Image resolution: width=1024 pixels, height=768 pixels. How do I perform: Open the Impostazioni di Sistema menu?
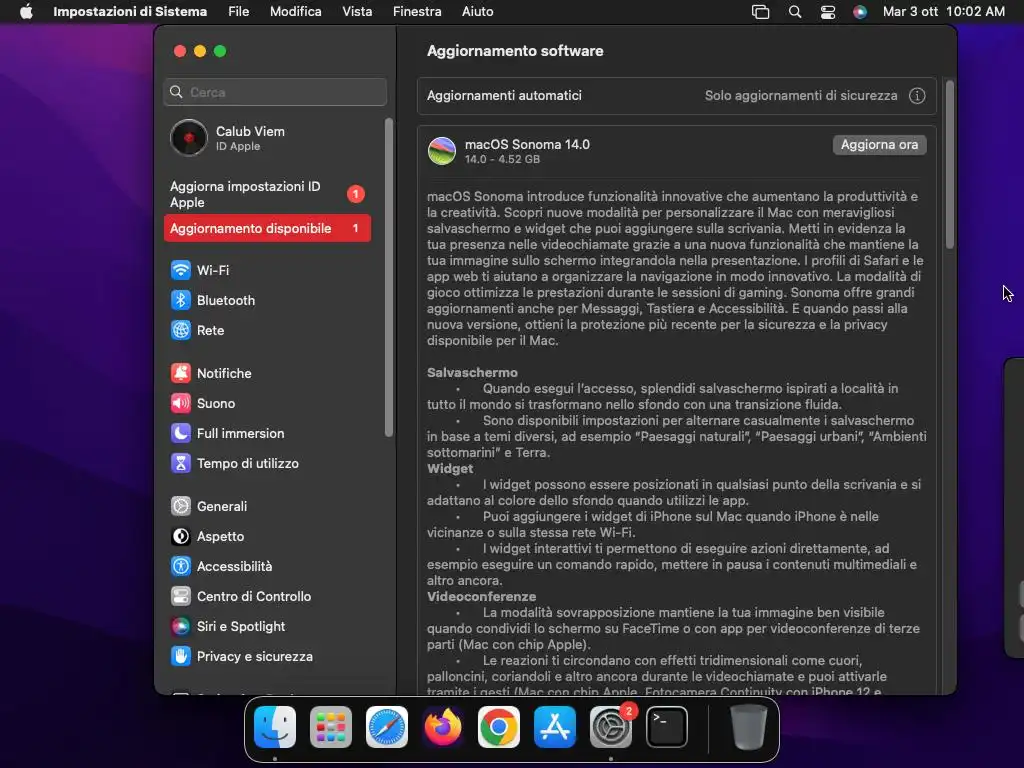pos(130,12)
